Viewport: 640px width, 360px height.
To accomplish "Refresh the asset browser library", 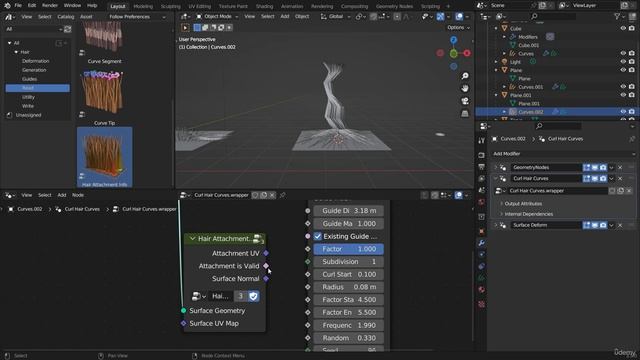I will click(68, 29).
